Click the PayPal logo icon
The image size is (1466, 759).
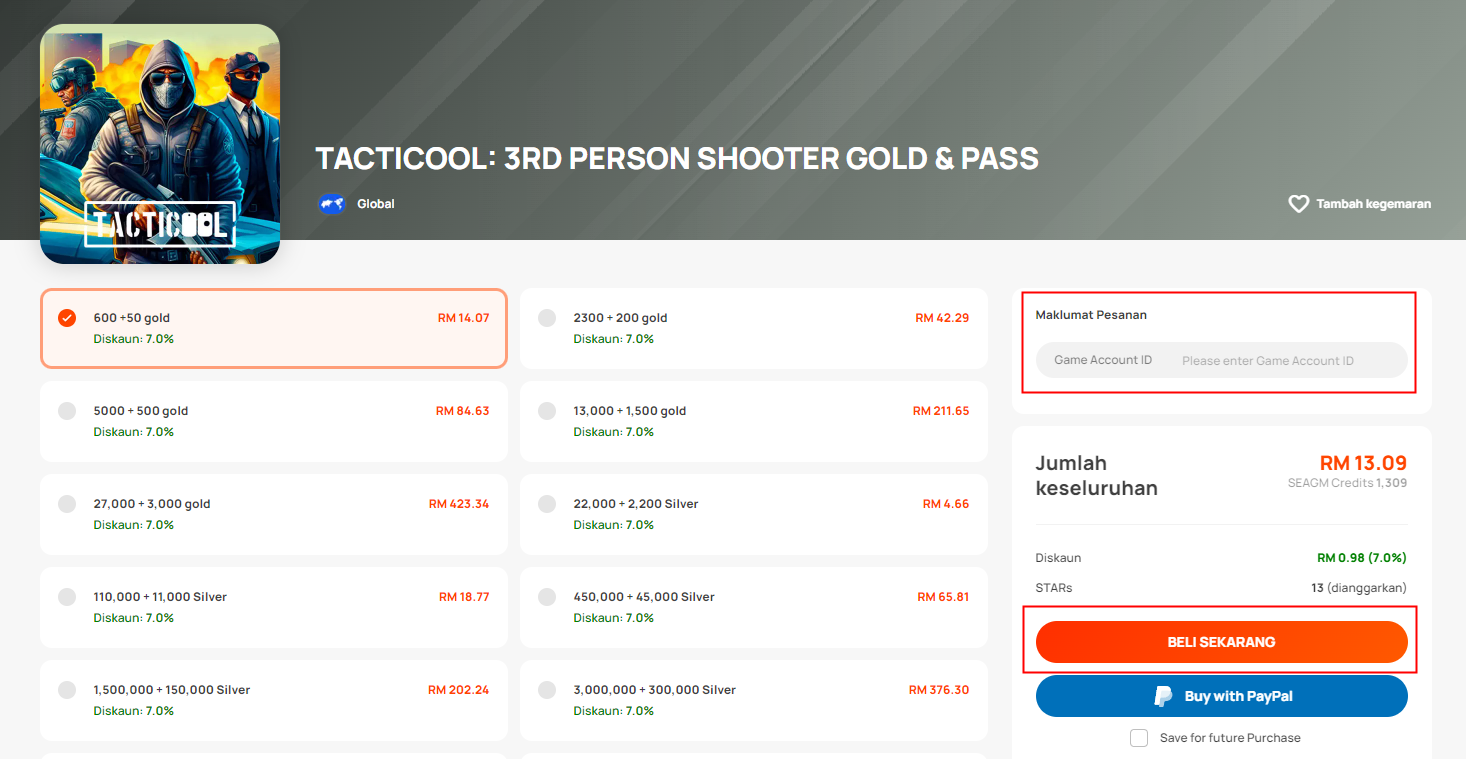point(1163,696)
